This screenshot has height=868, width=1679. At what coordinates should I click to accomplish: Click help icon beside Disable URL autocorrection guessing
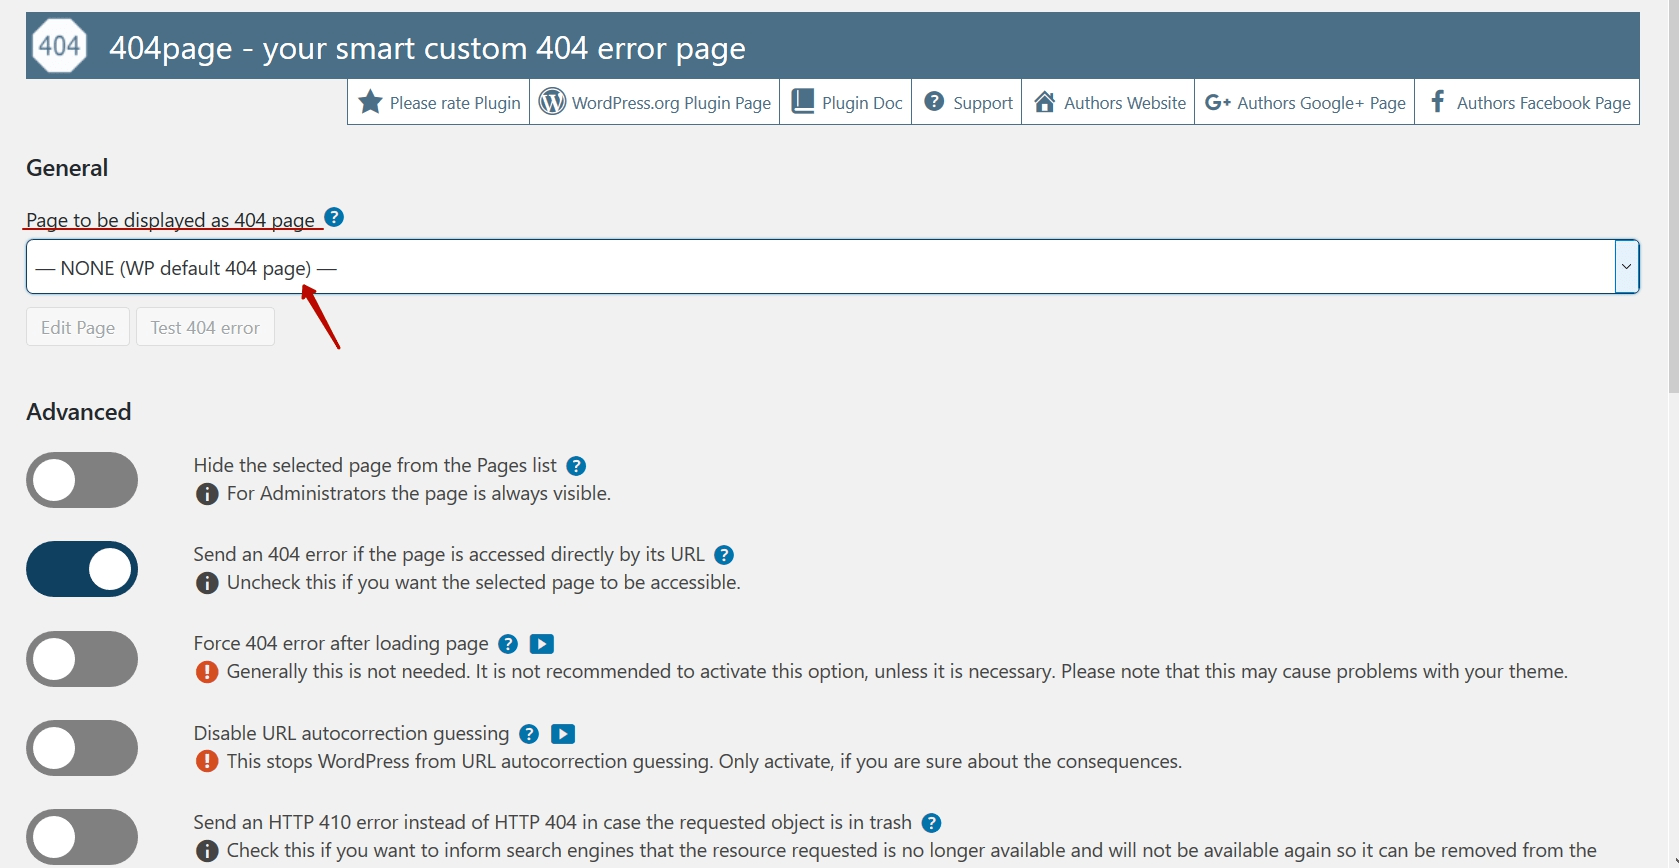pyautogui.click(x=529, y=734)
